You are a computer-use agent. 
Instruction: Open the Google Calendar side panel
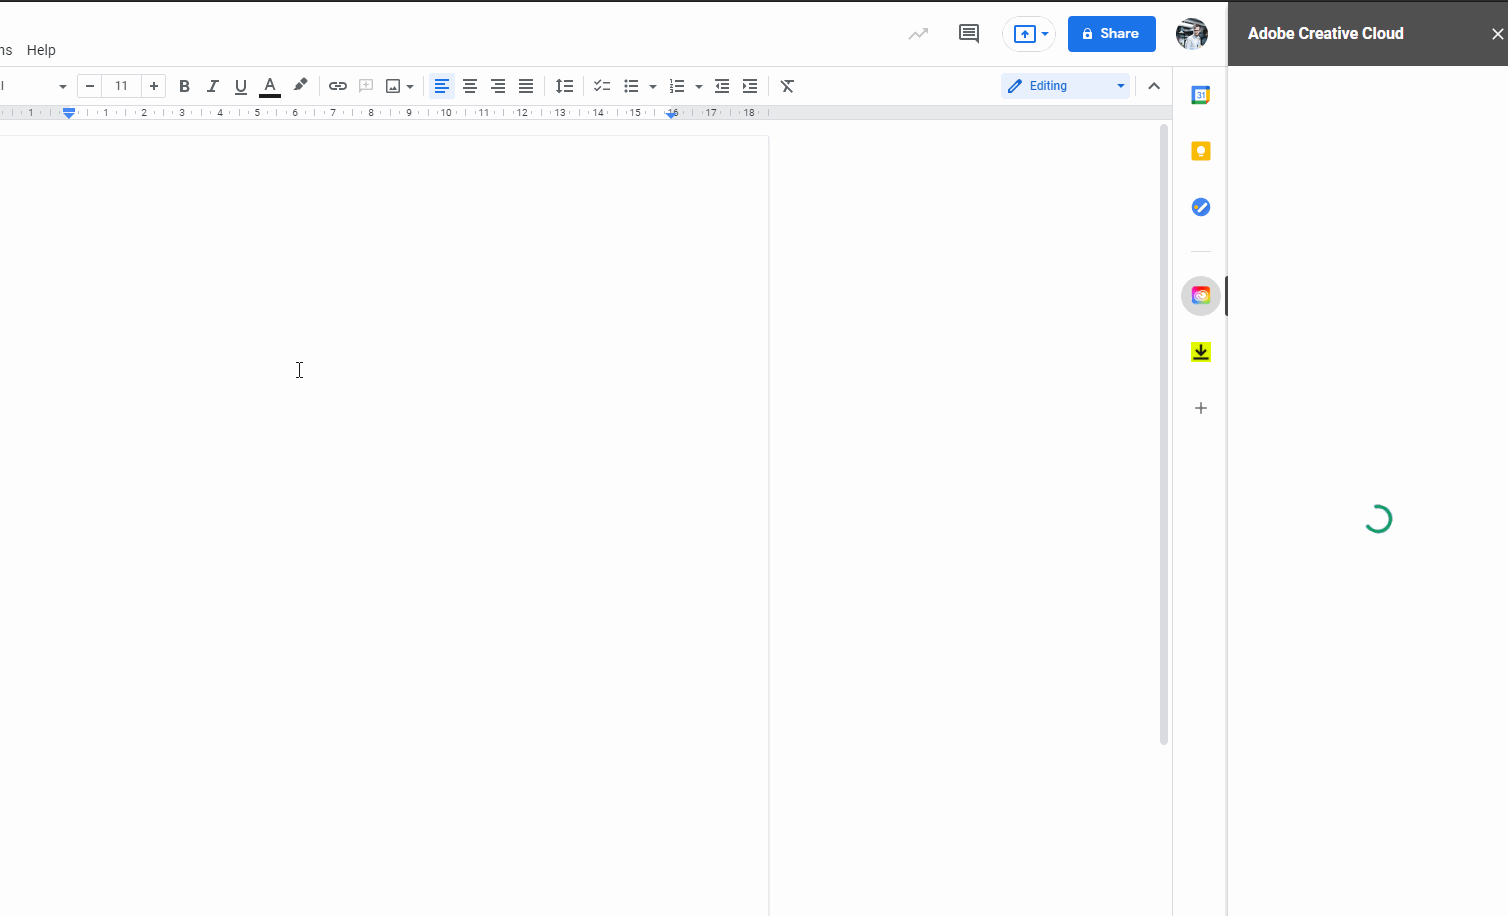[x=1201, y=95]
